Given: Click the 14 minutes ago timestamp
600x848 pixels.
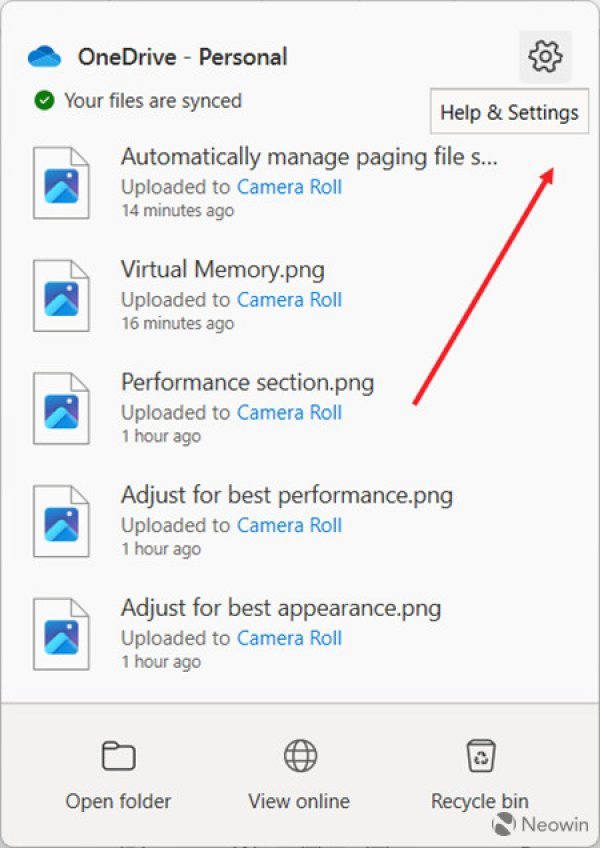Looking at the screenshot, I should (x=177, y=210).
